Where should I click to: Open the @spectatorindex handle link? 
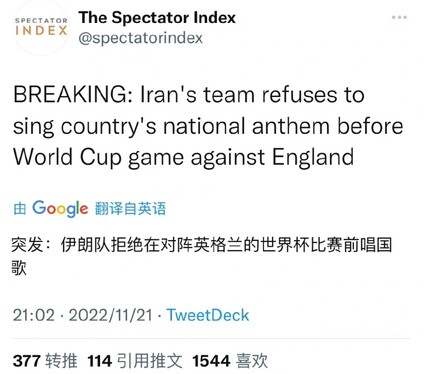click(x=140, y=38)
